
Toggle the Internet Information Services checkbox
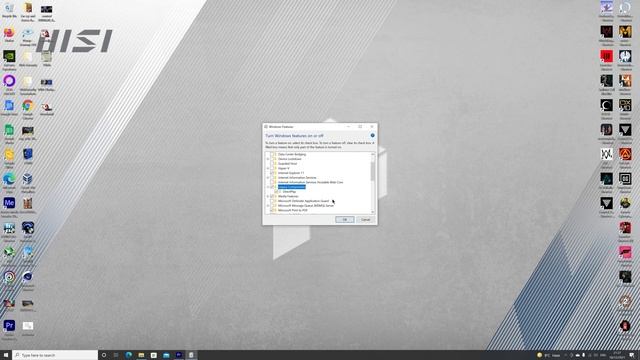click(272, 178)
